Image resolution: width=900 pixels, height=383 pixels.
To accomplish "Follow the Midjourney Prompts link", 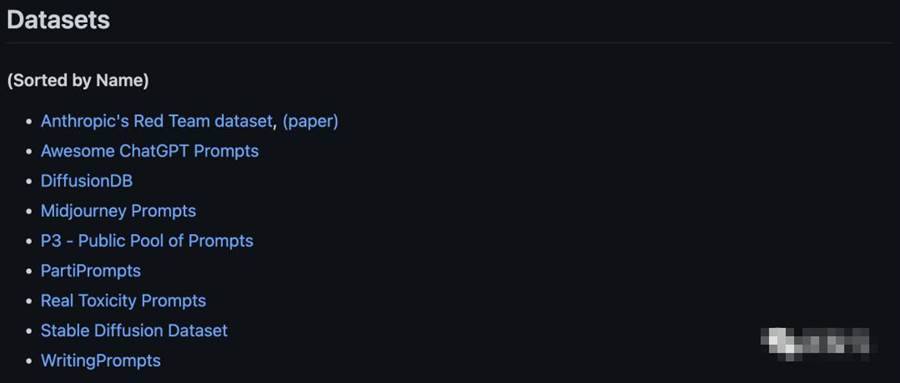I will 118,211.
